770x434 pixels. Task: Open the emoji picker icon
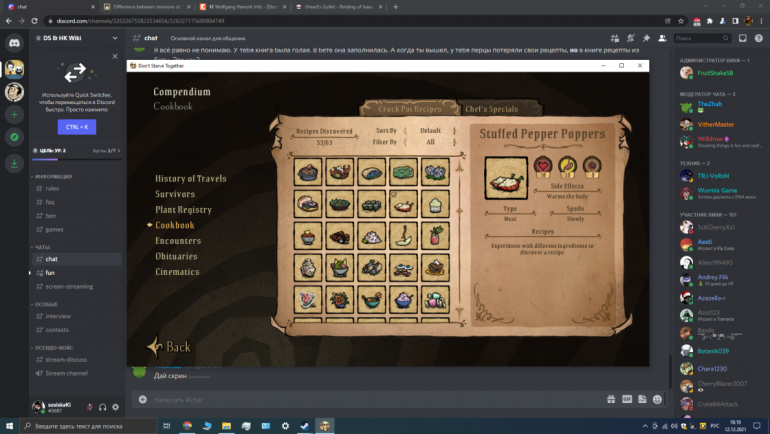(657, 399)
